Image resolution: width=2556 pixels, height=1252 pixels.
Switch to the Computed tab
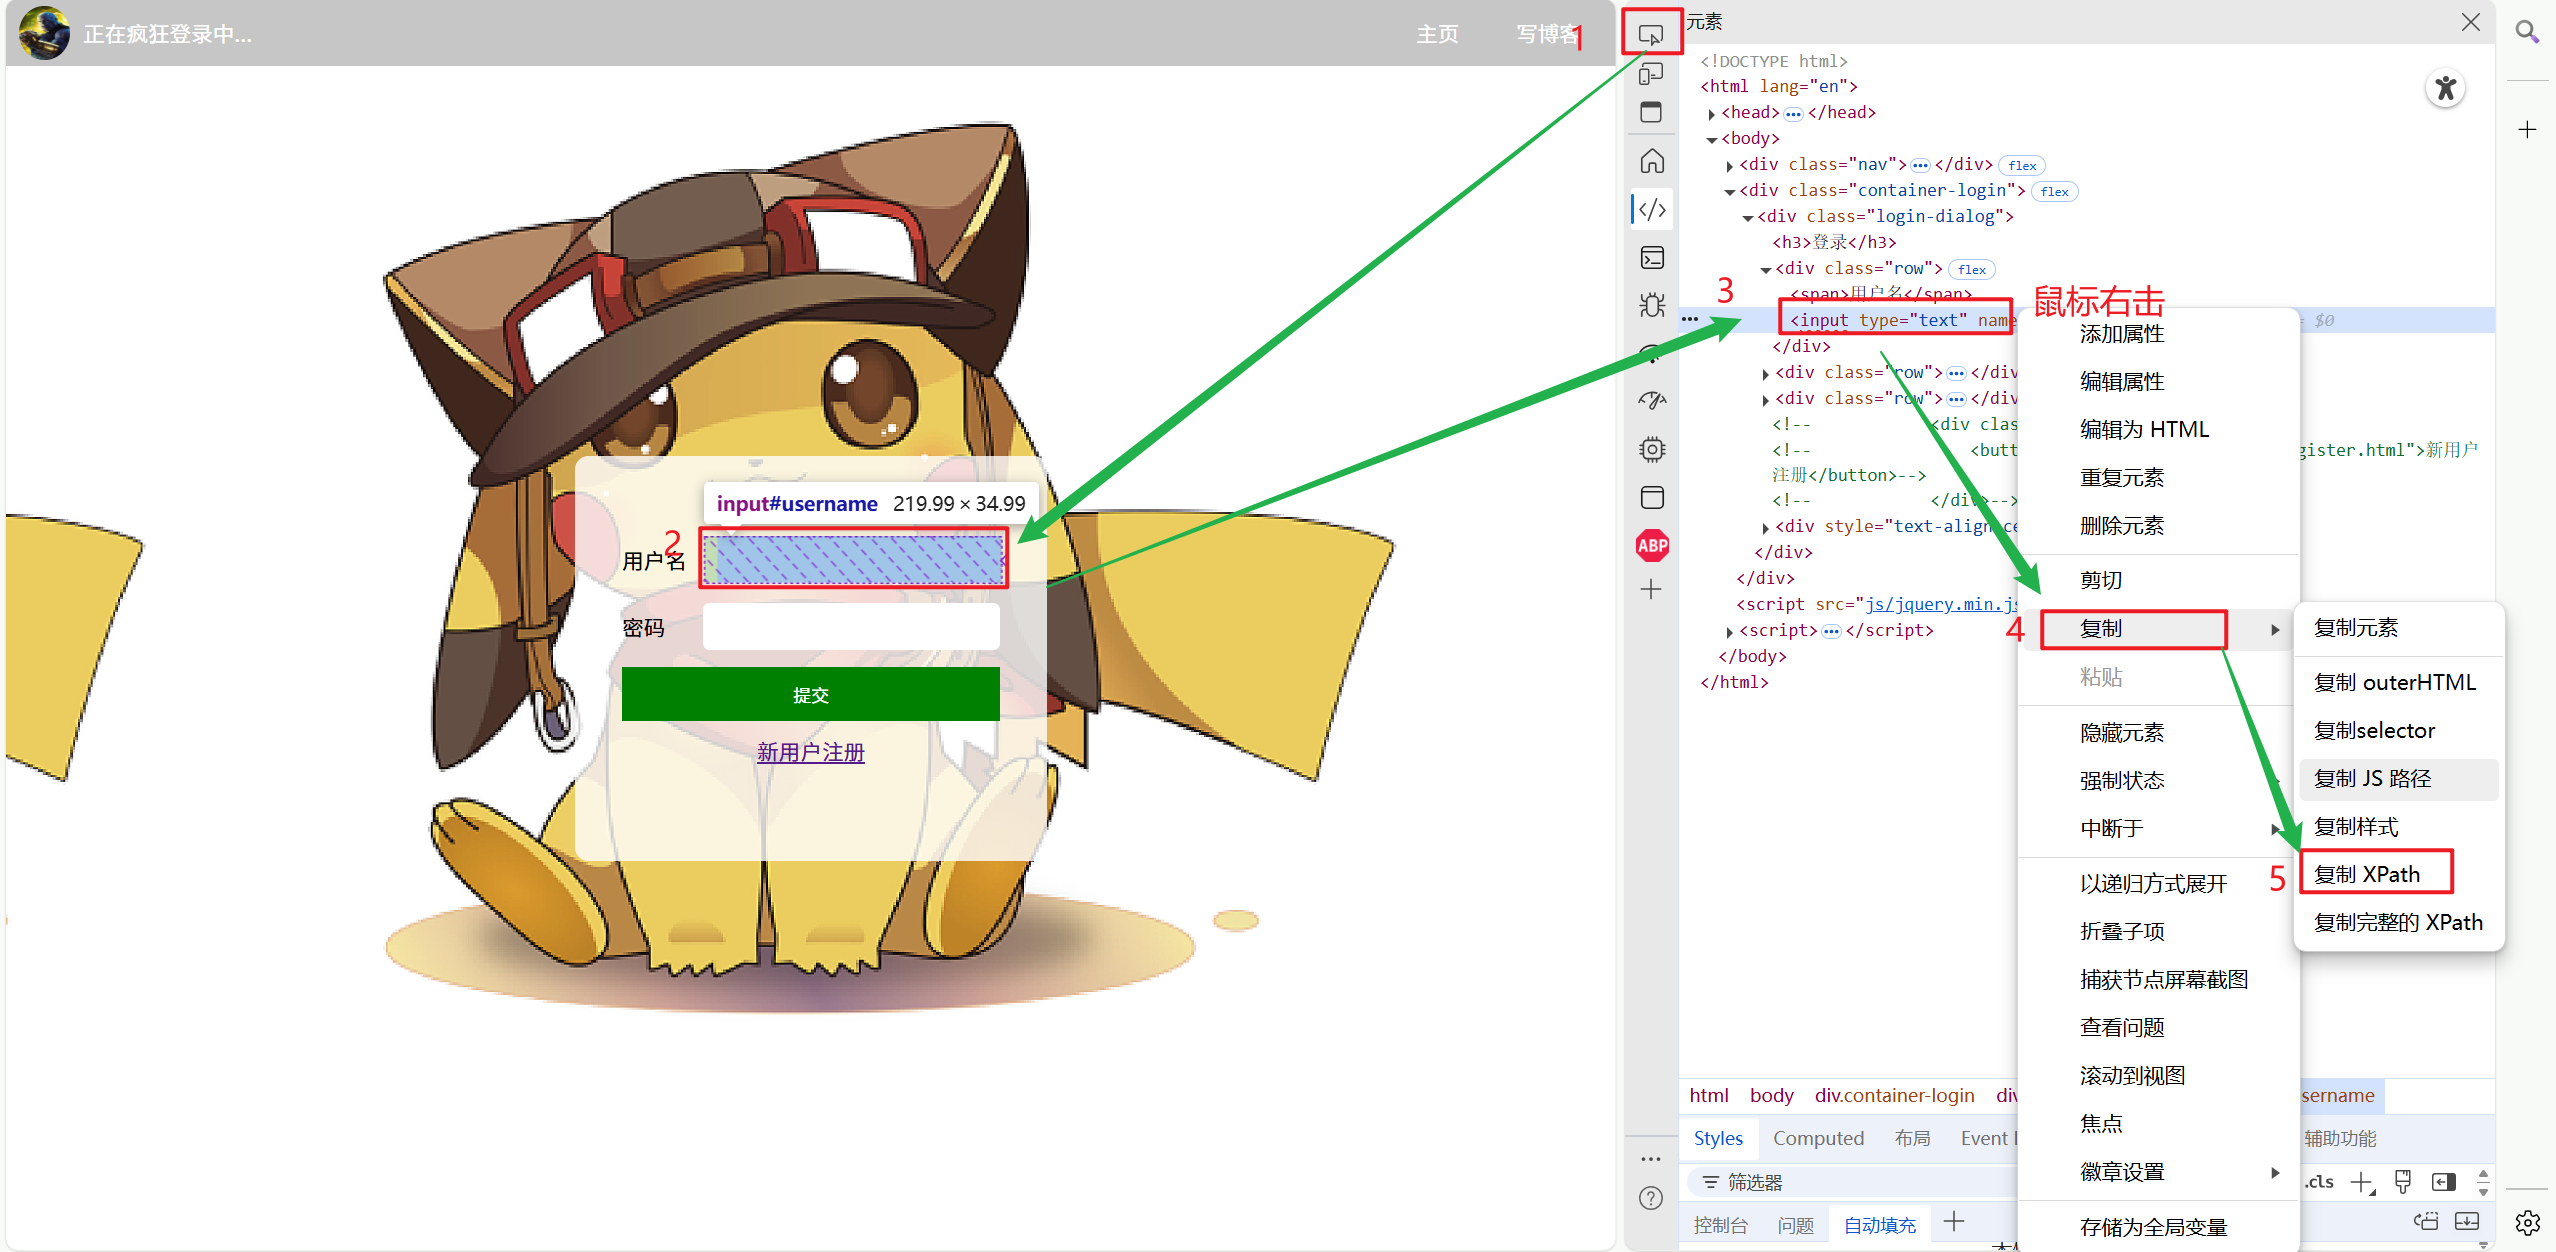(1818, 1138)
